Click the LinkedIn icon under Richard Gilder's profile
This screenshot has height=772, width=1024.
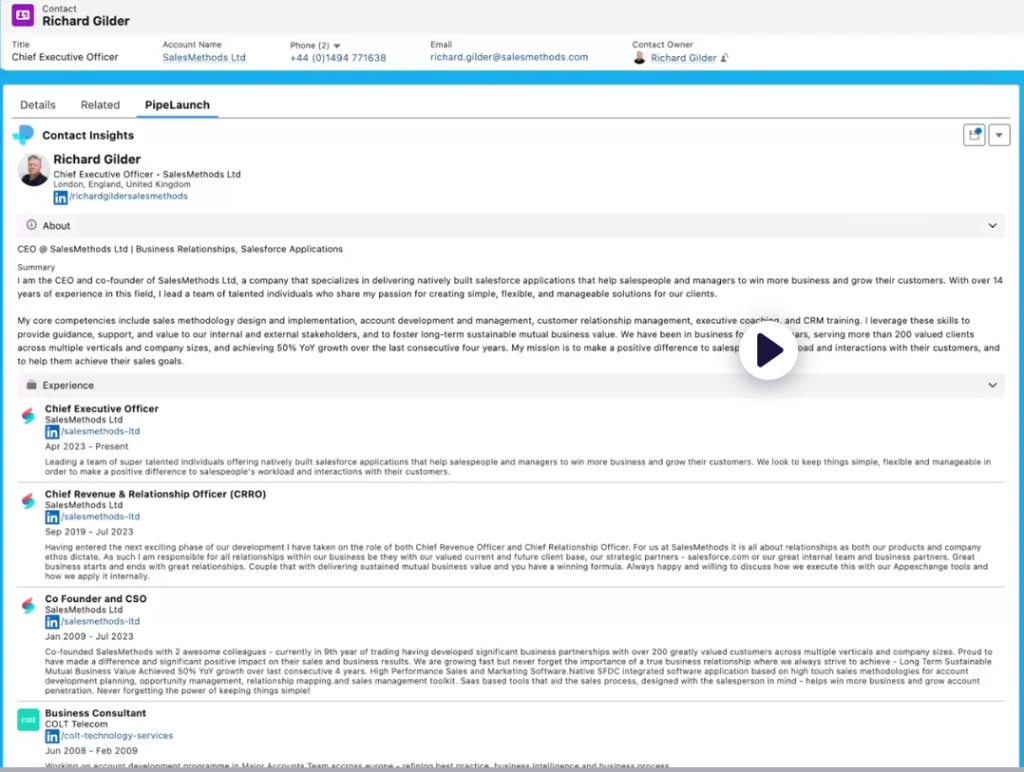[x=60, y=197]
